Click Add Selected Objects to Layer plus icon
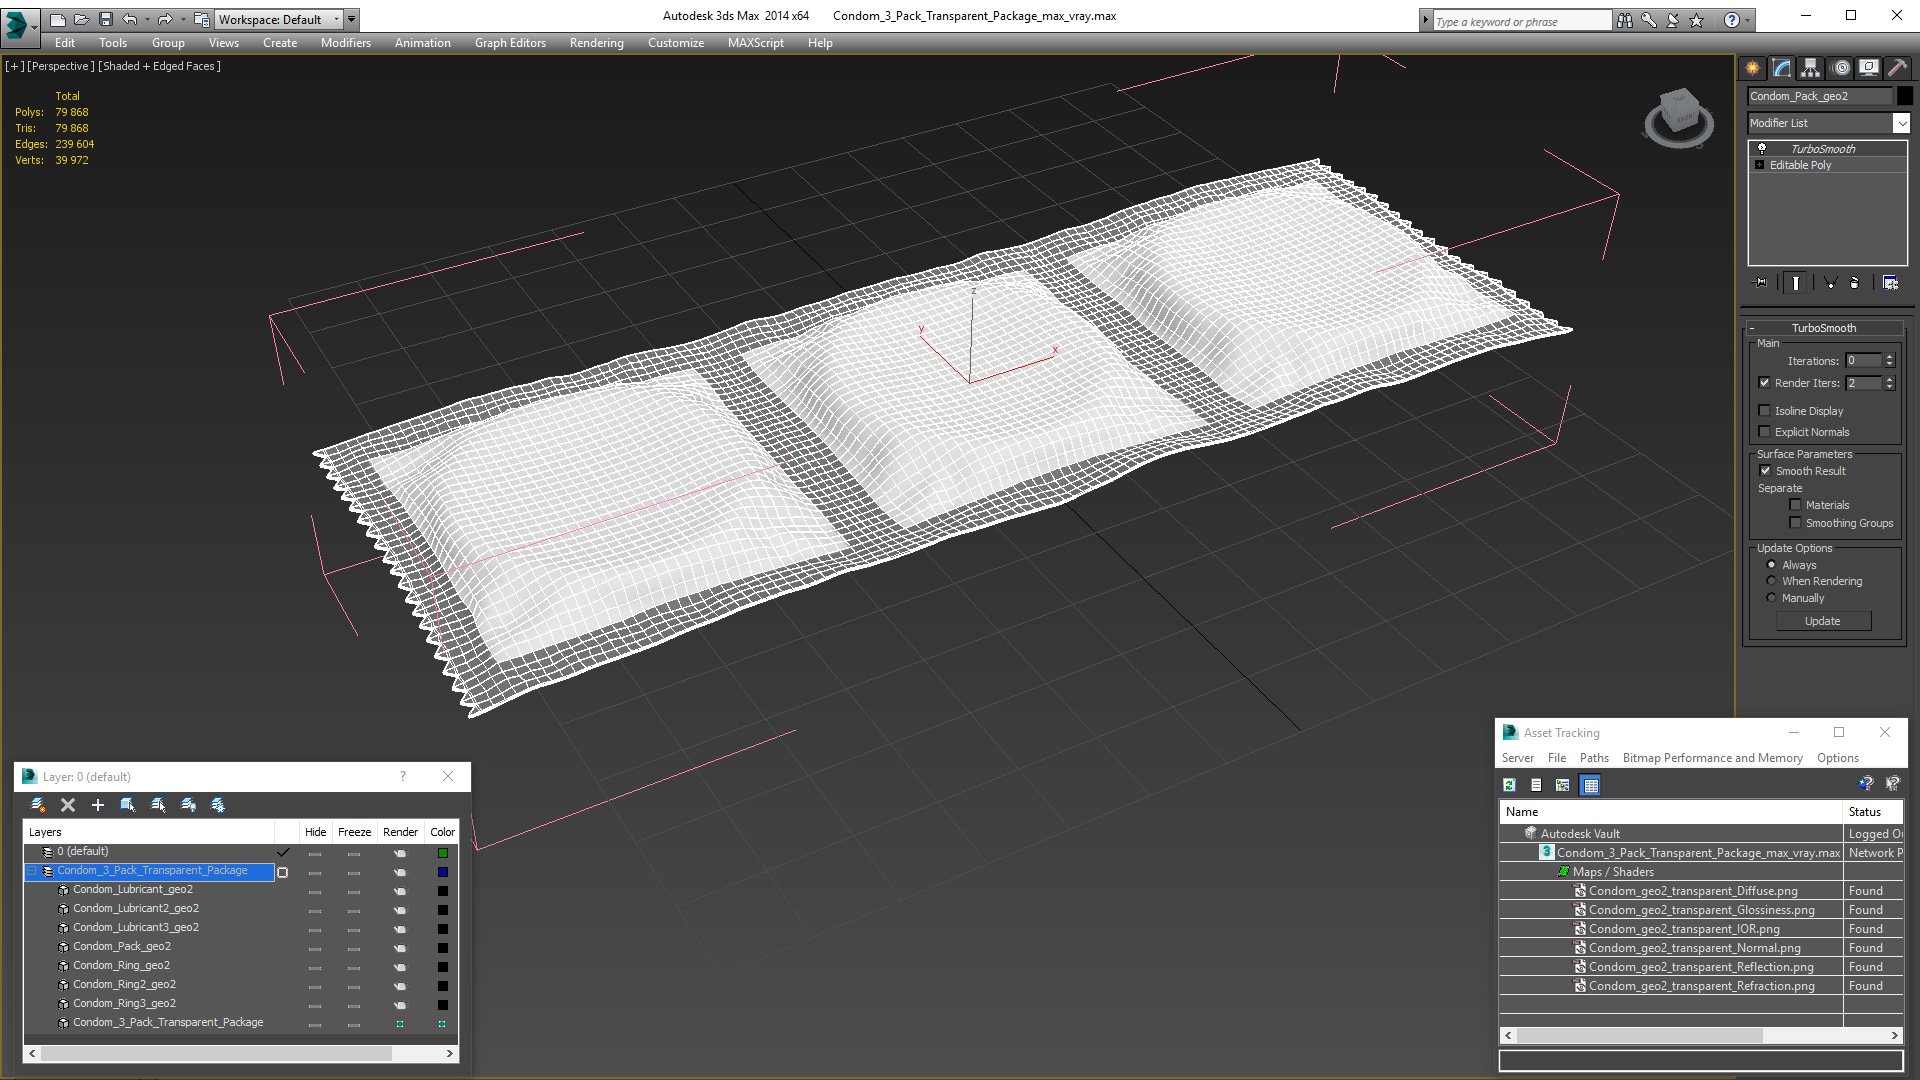Screen dimensions: 1920x1080 (98, 805)
